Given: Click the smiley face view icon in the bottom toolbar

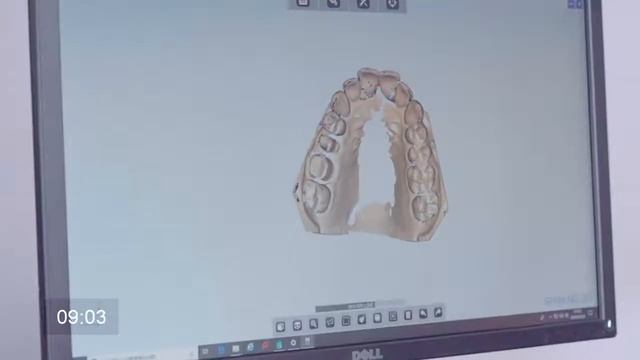Looking at the screenshot, I should [x=297, y=326].
